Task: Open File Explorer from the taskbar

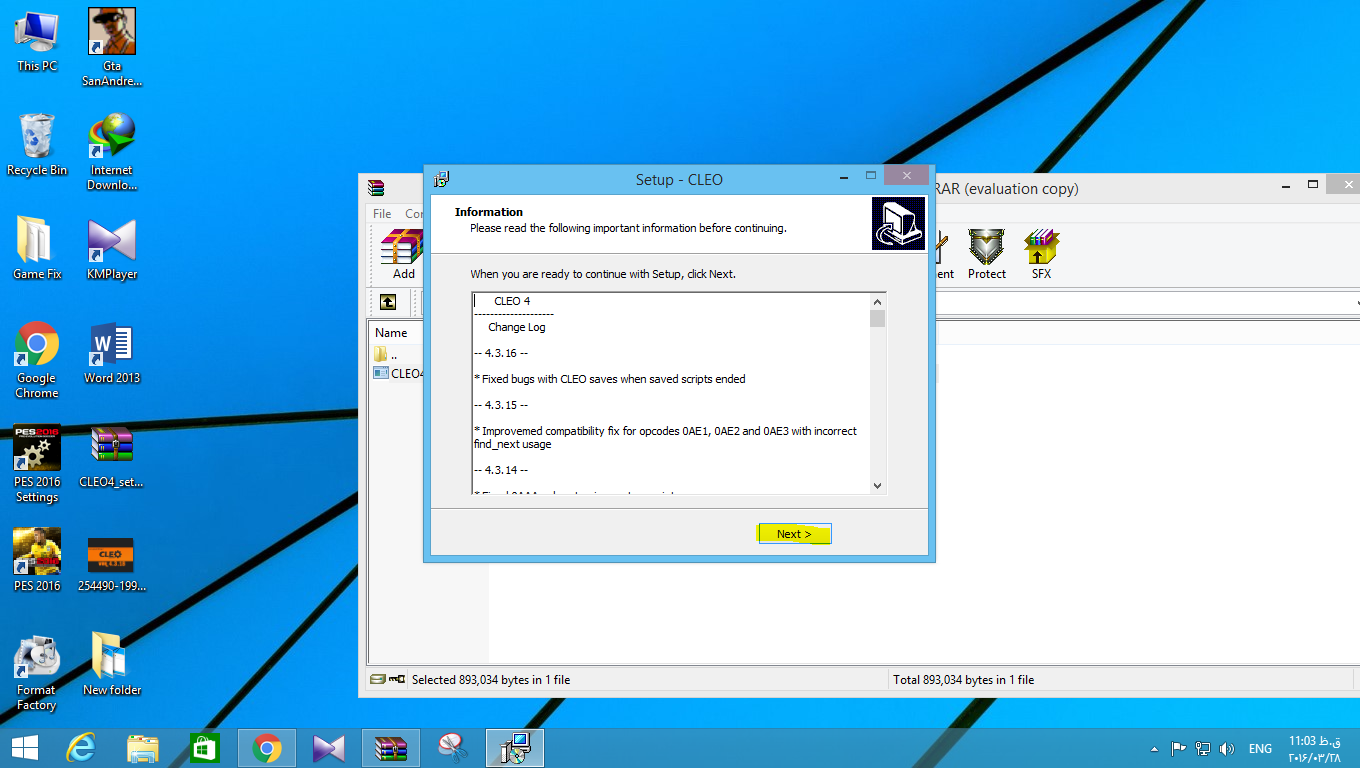Action: pyautogui.click(x=143, y=748)
